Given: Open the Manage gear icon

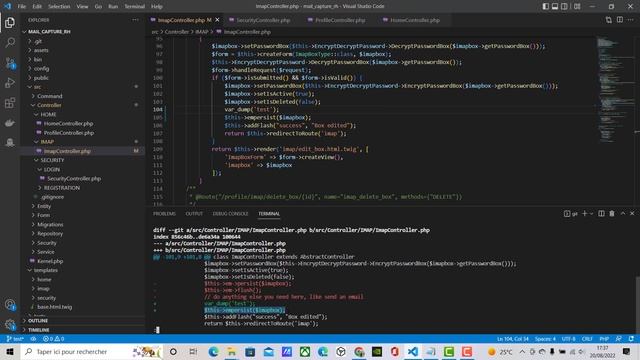Looking at the screenshot, I should point(10,325).
